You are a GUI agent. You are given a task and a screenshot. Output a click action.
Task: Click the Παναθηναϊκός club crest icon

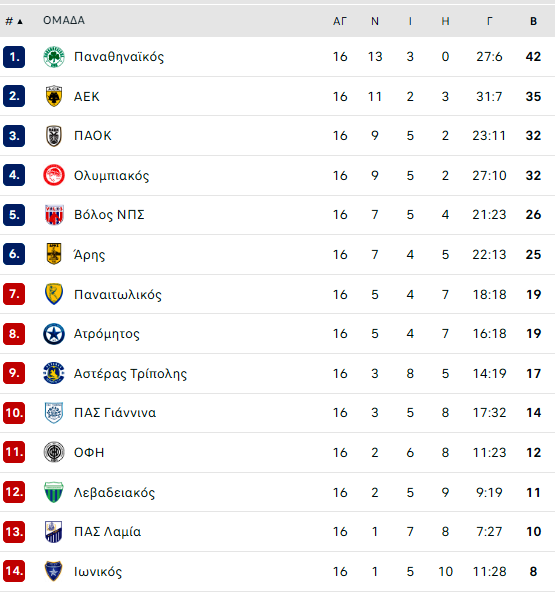[54, 57]
